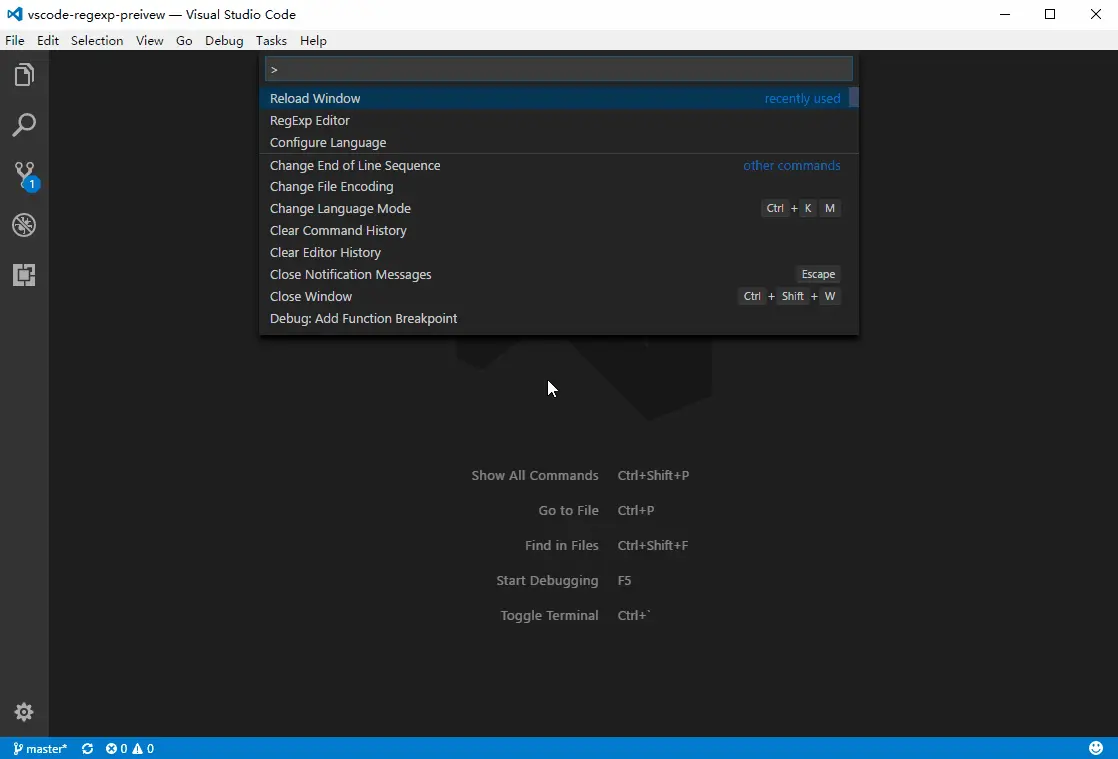Open the Edit menu
Viewport: 1118px width, 759px height.
(x=48, y=41)
